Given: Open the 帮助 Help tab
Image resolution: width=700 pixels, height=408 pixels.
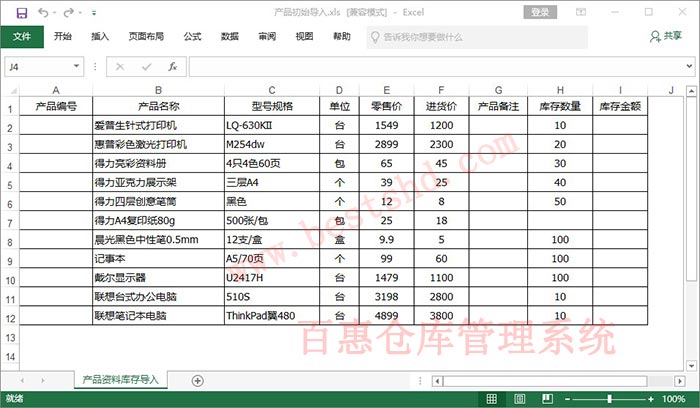Looking at the screenshot, I should pyautogui.click(x=342, y=37).
